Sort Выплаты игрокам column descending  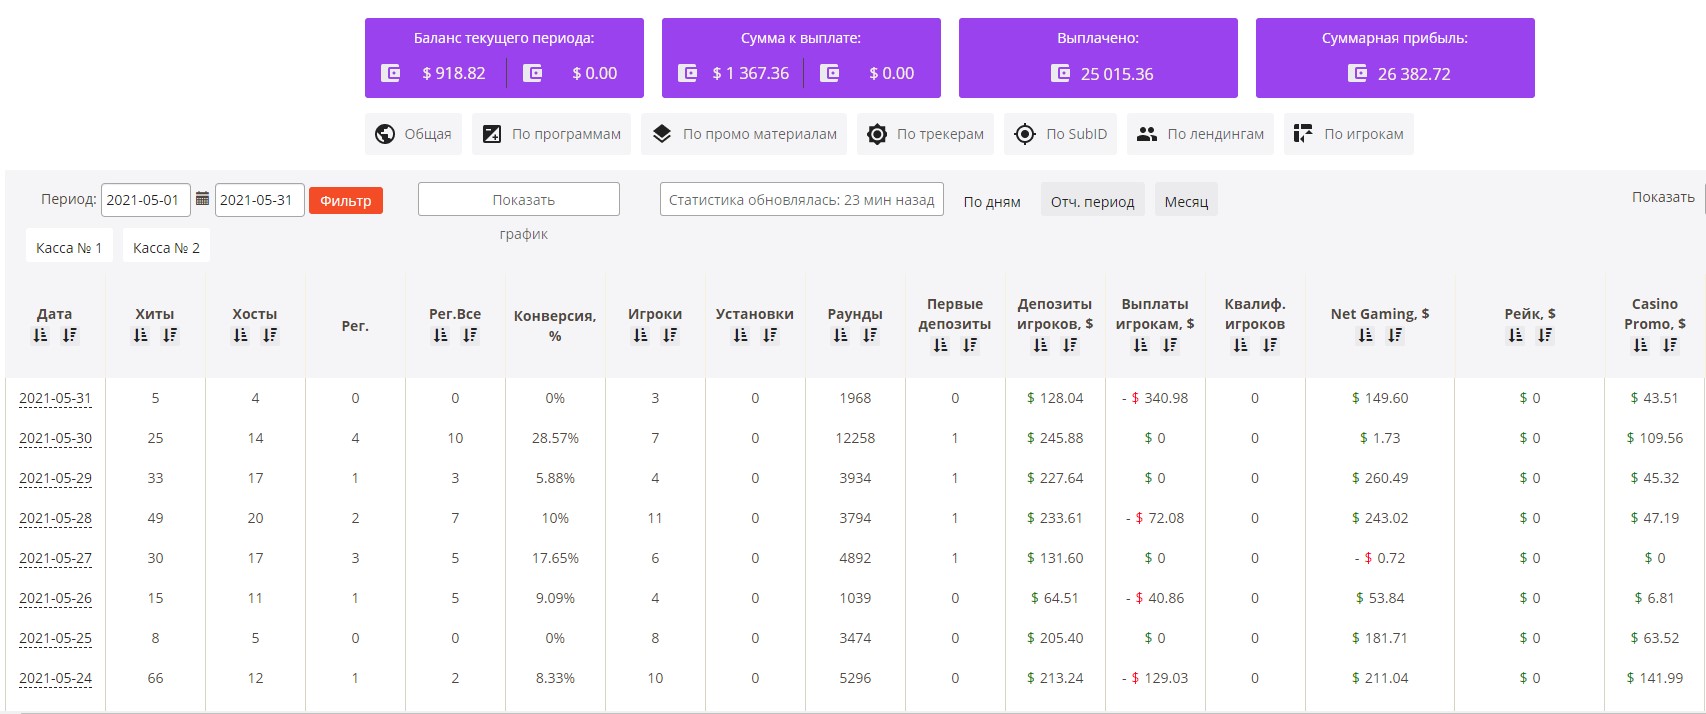(x=1170, y=345)
